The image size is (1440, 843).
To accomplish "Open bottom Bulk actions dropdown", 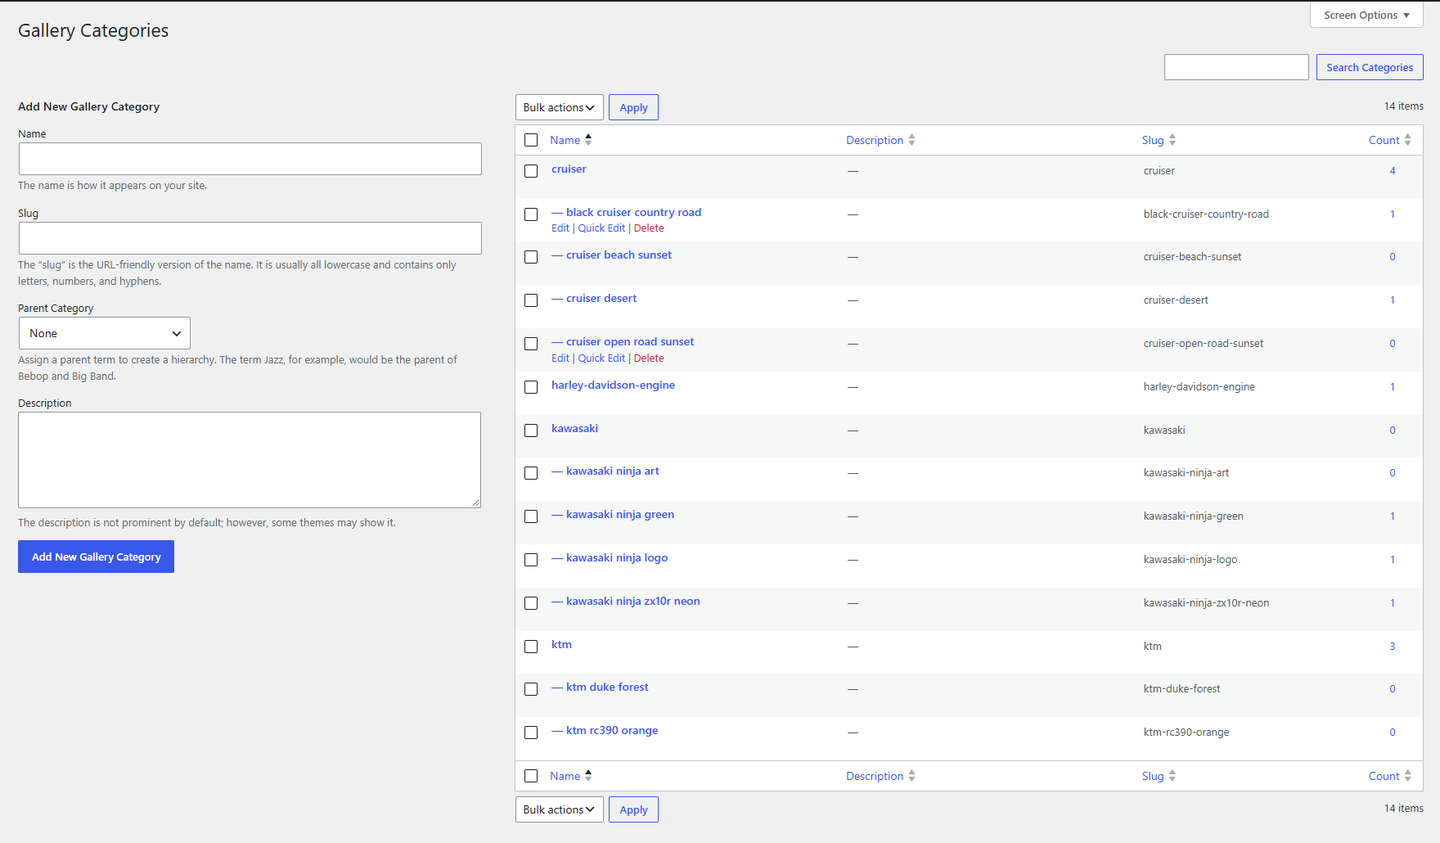I will click(x=559, y=810).
